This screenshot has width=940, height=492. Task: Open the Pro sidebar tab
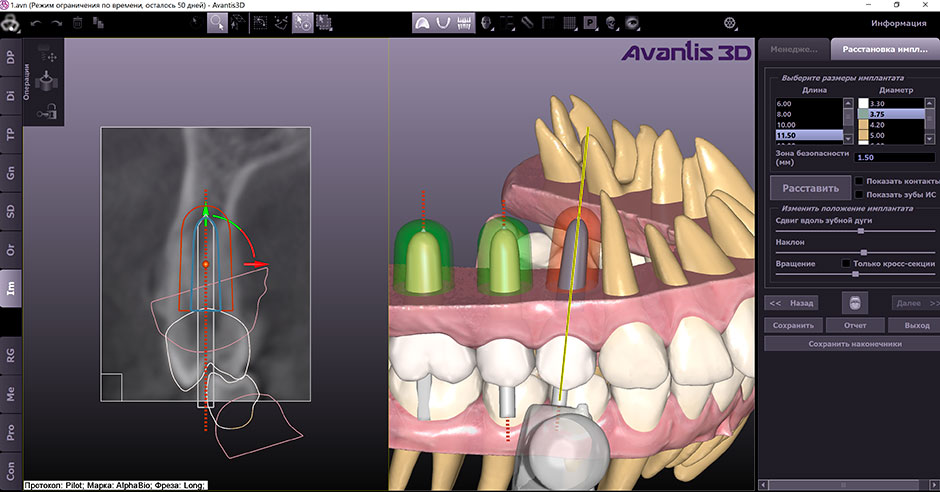(x=11, y=432)
